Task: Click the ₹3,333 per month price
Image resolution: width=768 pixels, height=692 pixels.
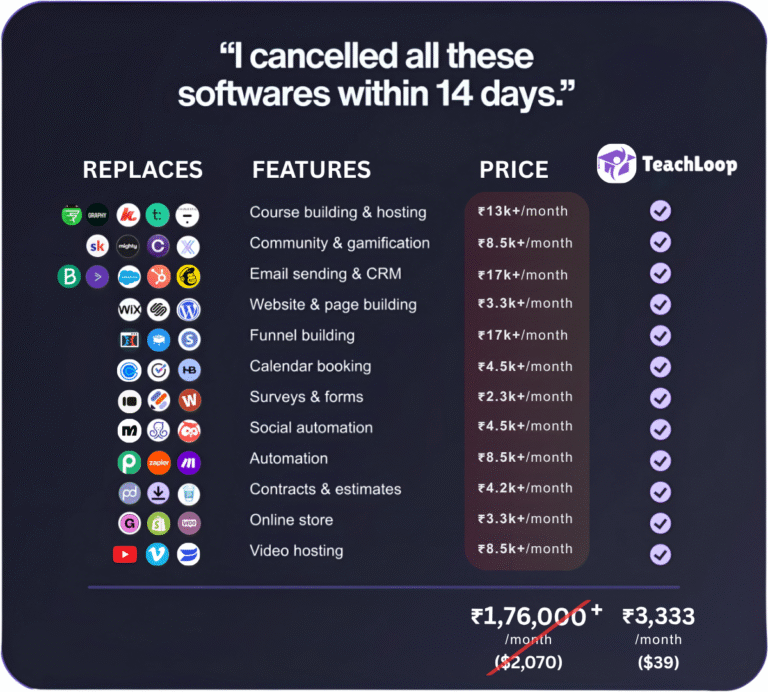Action: [x=658, y=617]
